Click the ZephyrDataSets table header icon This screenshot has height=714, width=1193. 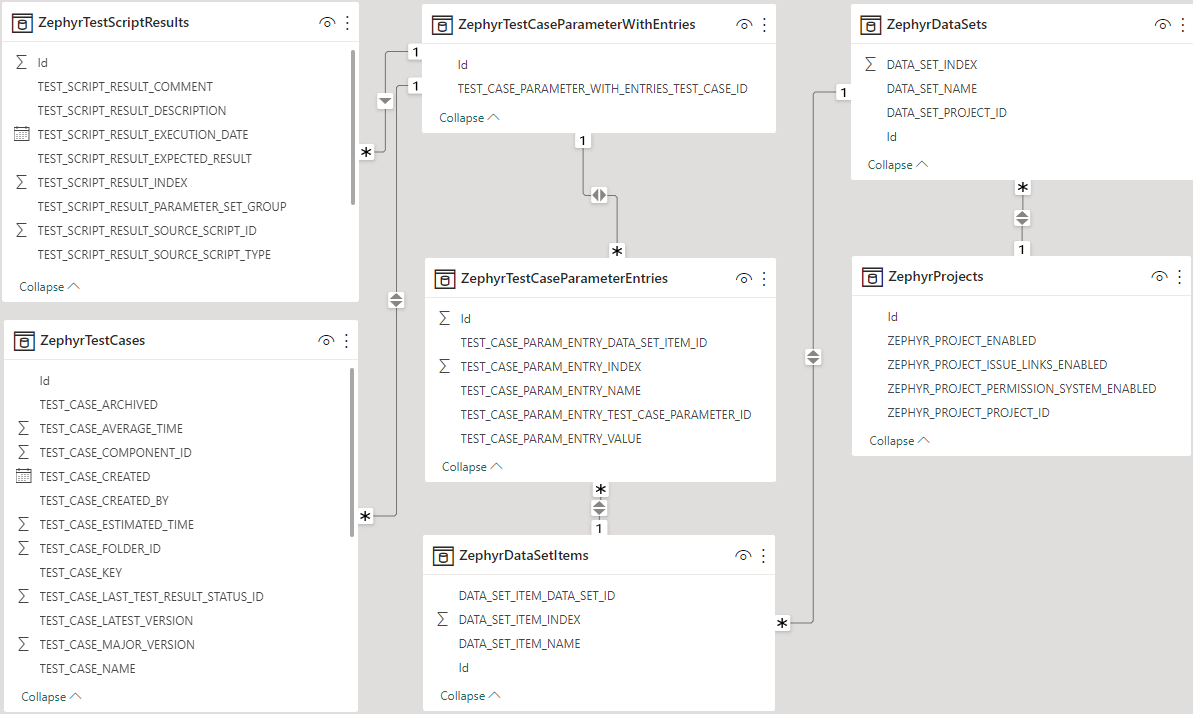click(x=871, y=25)
